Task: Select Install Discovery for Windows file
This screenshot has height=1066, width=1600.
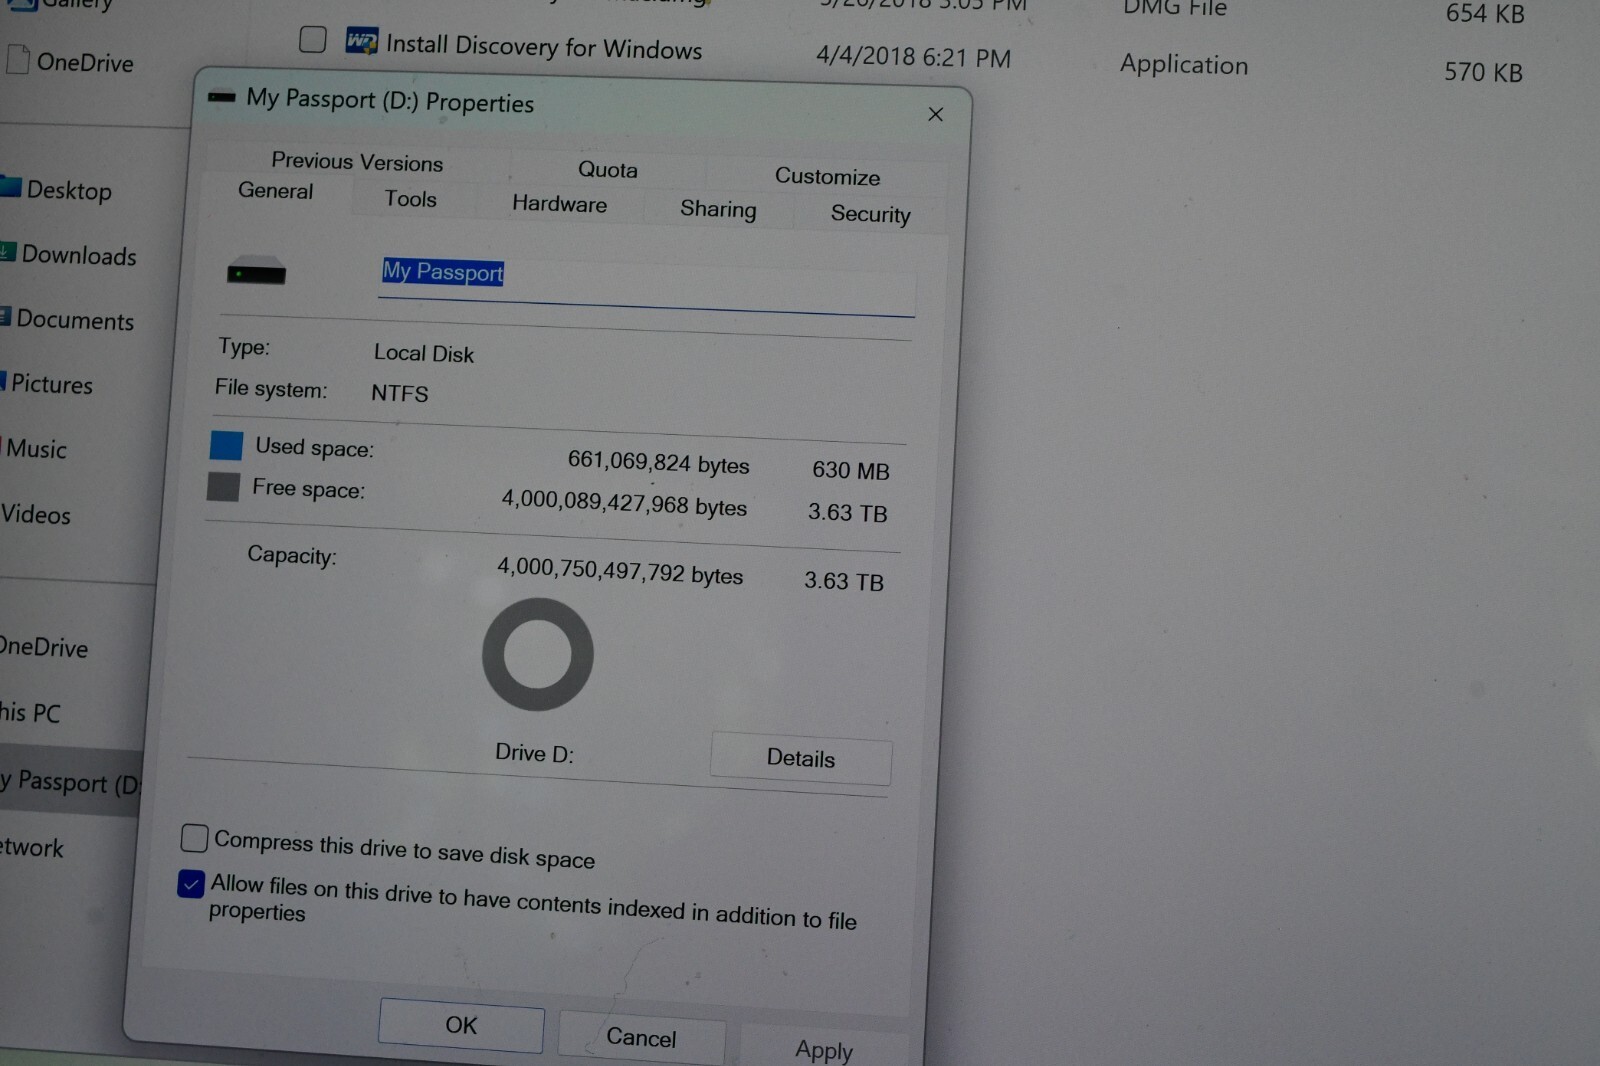Action: (544, 47)
